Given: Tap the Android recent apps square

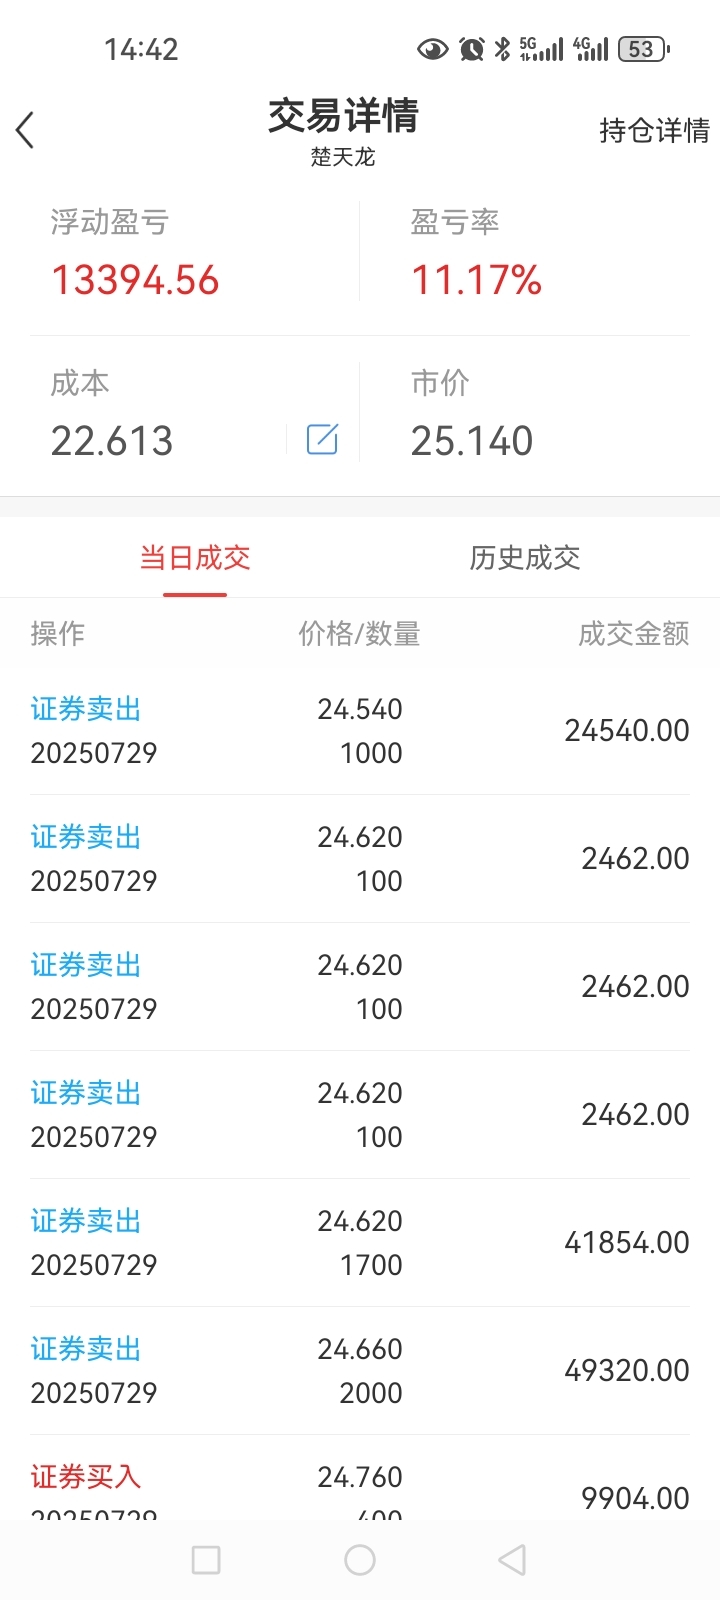Looking at the screenshot, I should point(206,1560).
